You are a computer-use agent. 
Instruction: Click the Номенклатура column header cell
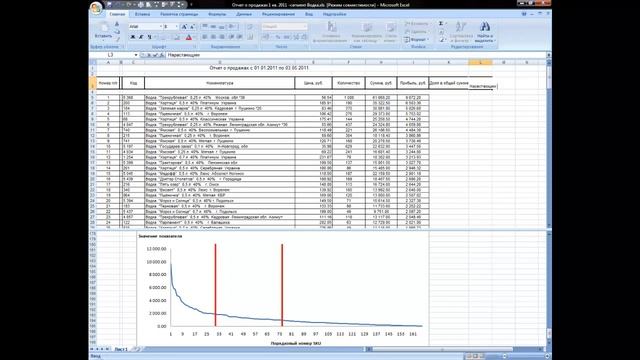(x=220, y=83)
